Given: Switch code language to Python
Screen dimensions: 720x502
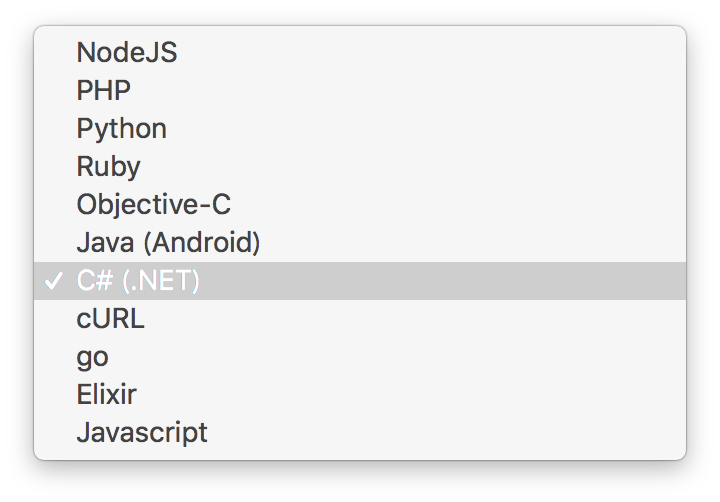Looking at the screenshot, I should [360, 129].
